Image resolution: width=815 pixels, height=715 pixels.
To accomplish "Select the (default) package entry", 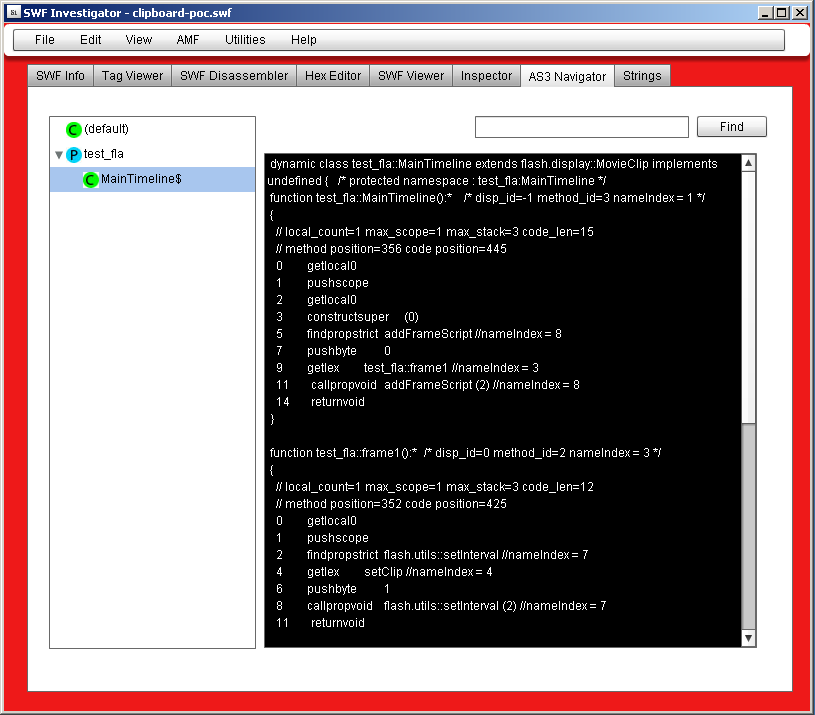I will point(106,129).
